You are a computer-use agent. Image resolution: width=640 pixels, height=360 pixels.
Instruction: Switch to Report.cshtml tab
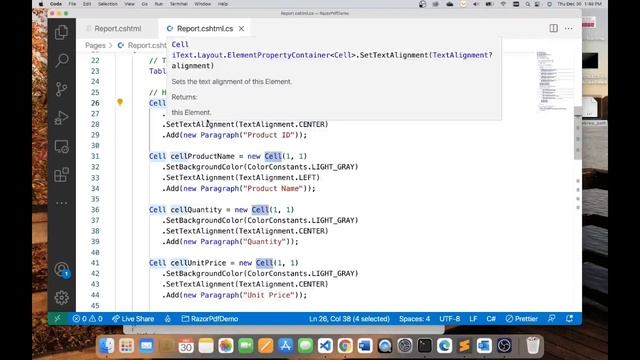click(x=118, y=29)
